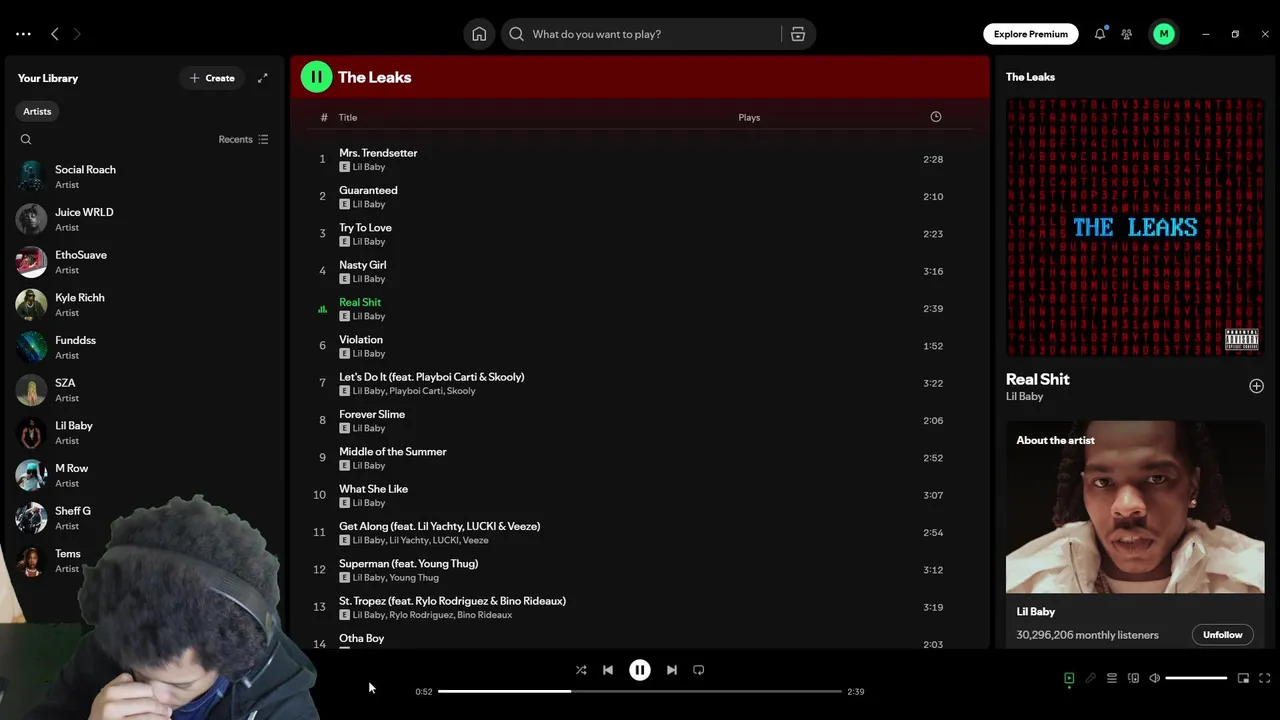Skip to the next track
This screenshot has height=720, width=1280.
[x=672, y=670]
